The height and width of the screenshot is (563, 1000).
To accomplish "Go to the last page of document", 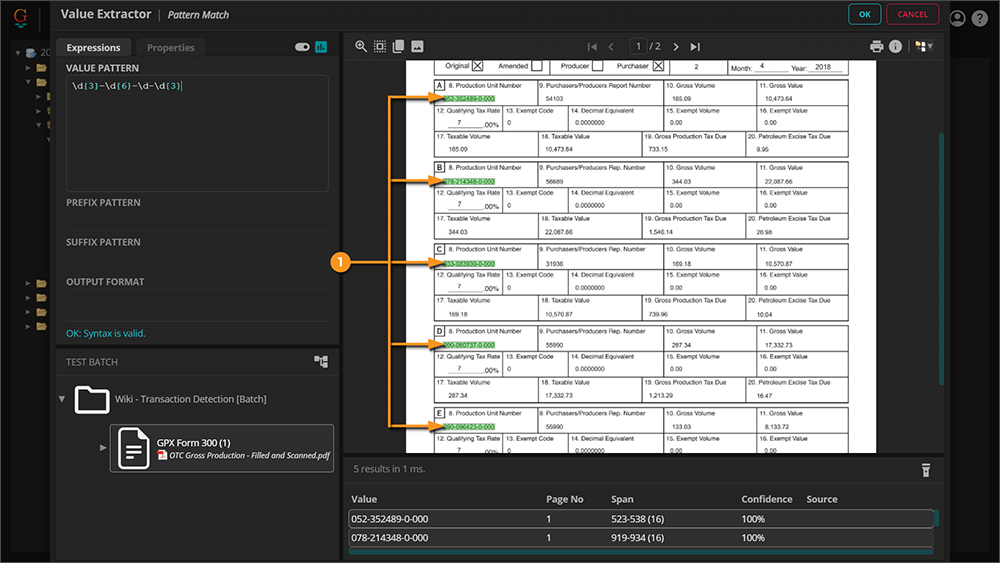I will click(x=695, y=47).
